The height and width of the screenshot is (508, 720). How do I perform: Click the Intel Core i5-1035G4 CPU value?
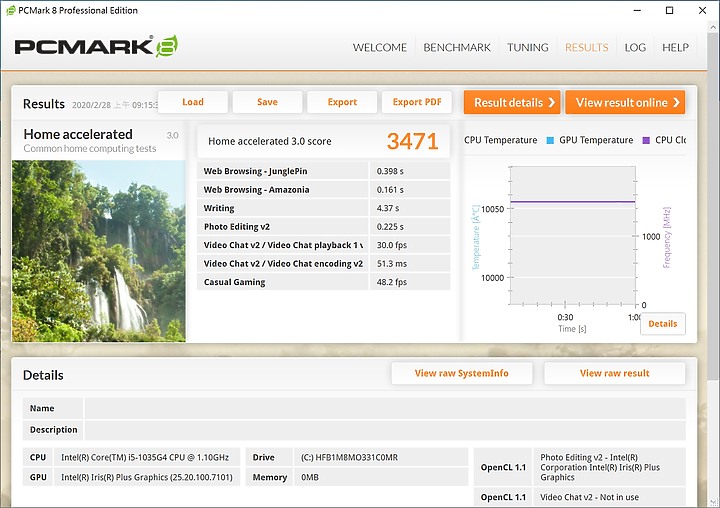click(145, 457)
